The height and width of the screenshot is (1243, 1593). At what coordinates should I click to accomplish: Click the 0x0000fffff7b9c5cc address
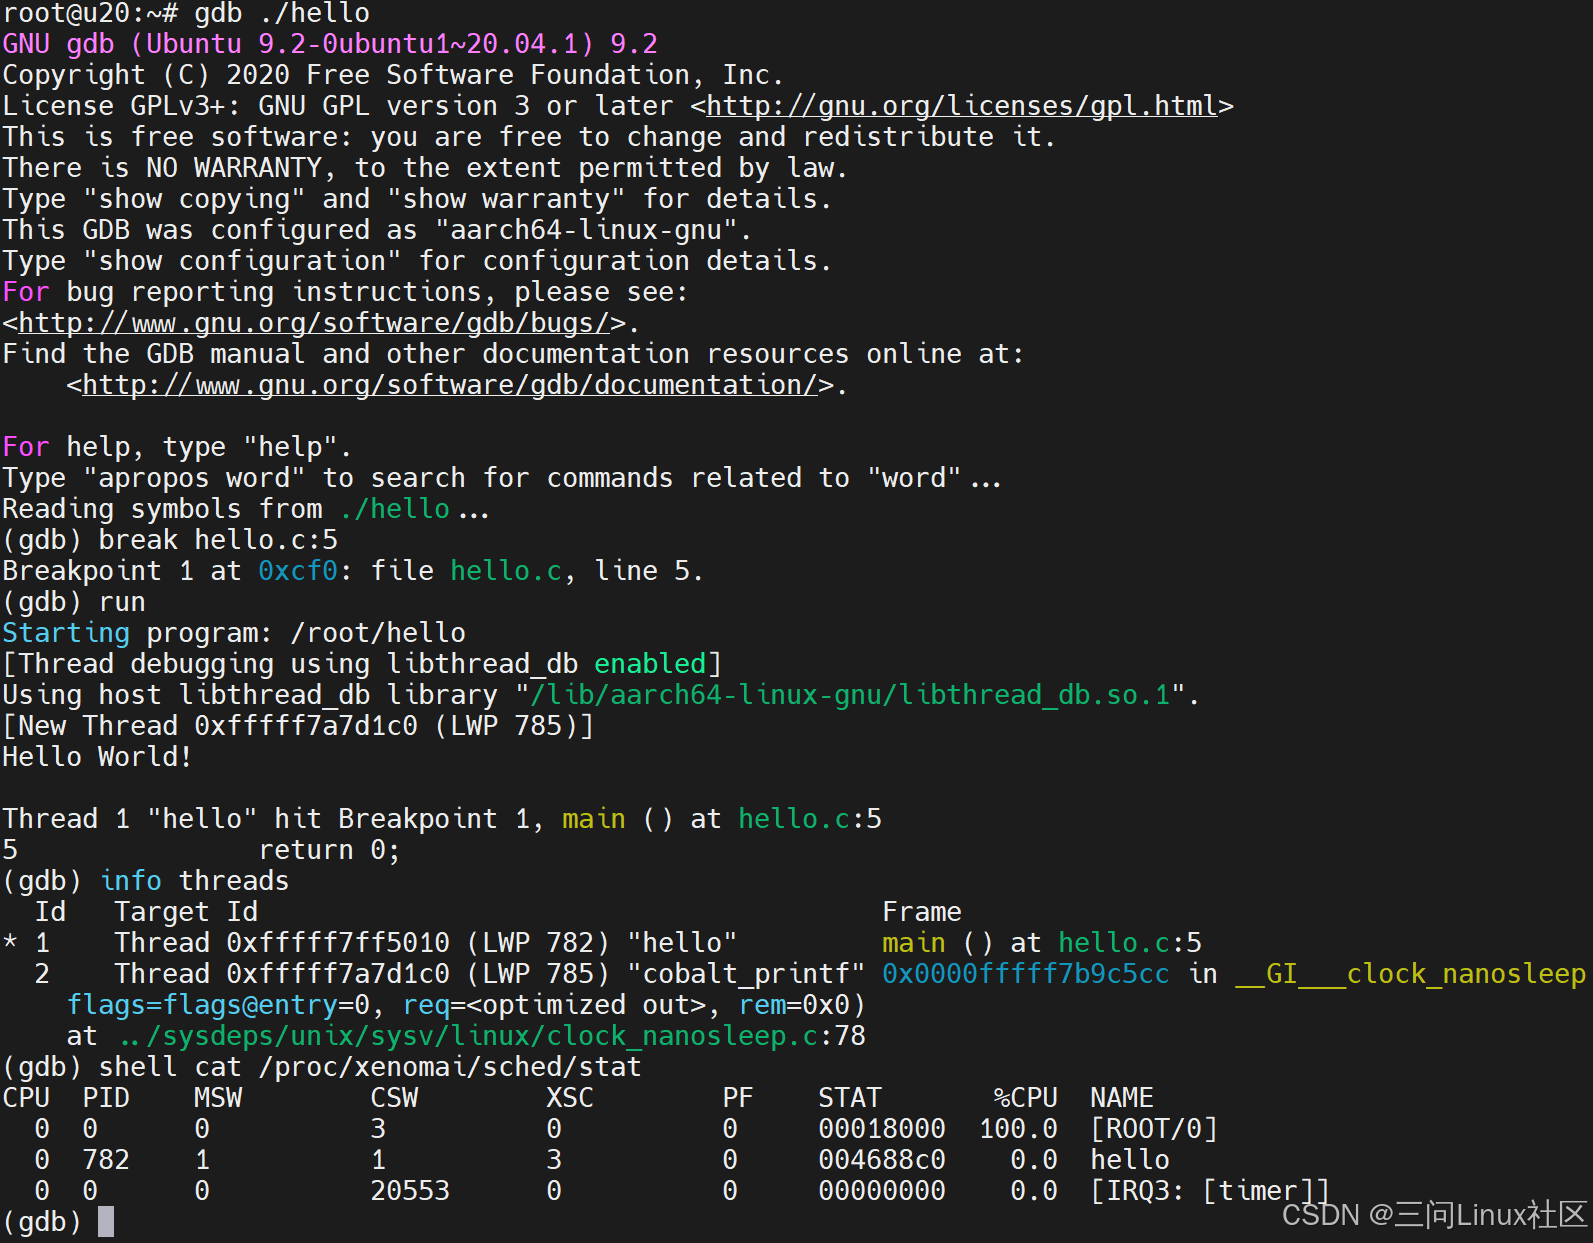[1026, 974]
